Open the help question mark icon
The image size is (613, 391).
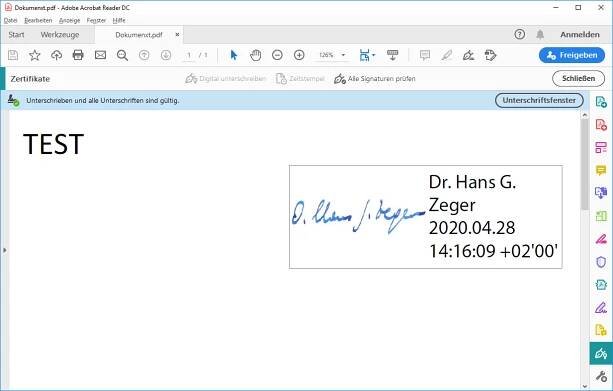click(x=520, y=34)
